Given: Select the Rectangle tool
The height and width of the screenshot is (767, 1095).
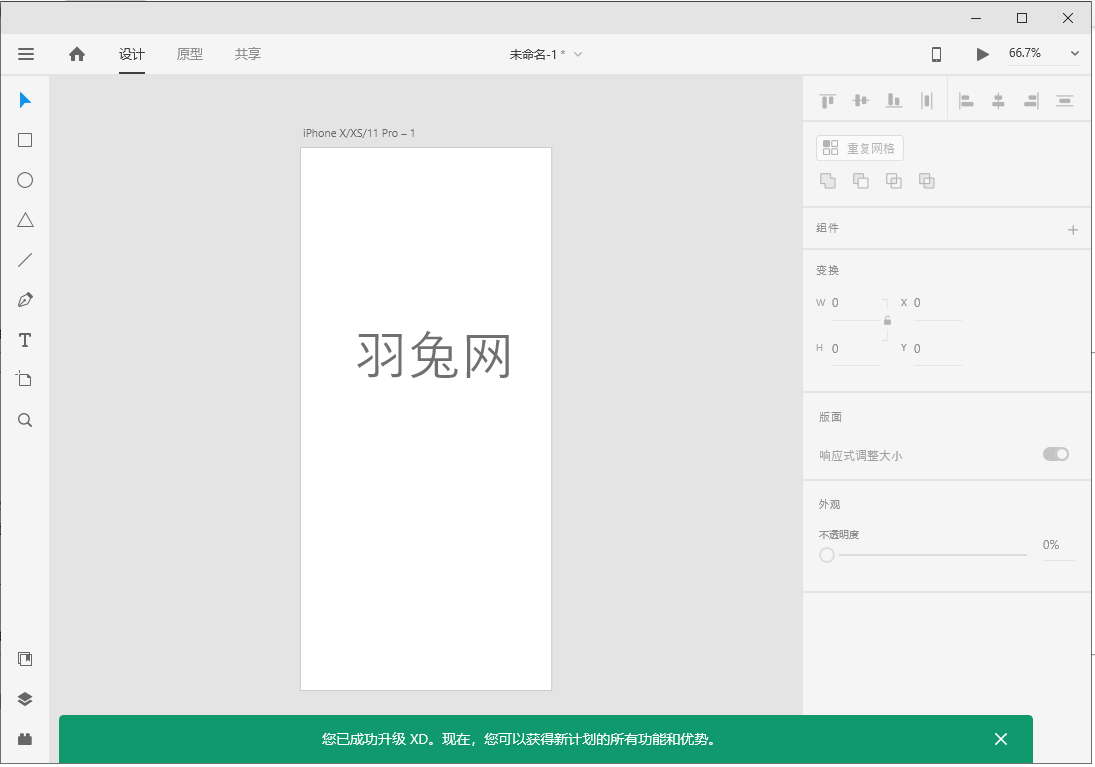Looking at the screenshot, I should pos(25,140).
